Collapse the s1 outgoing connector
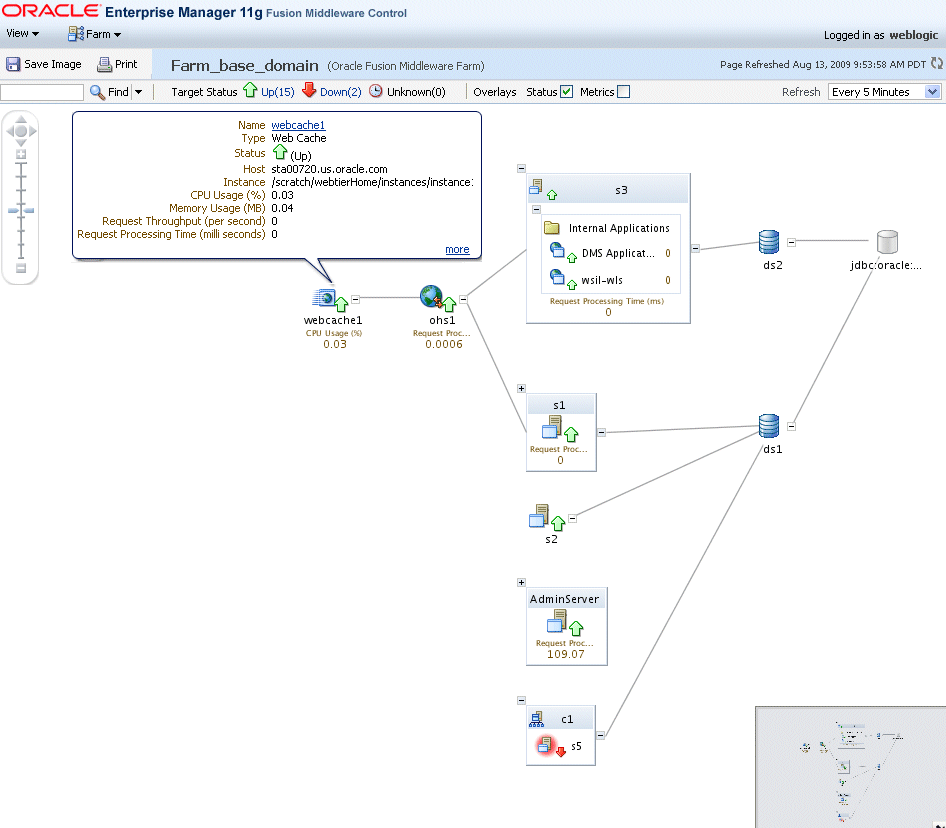Screen dimensions: 946x828 point(602,432)
